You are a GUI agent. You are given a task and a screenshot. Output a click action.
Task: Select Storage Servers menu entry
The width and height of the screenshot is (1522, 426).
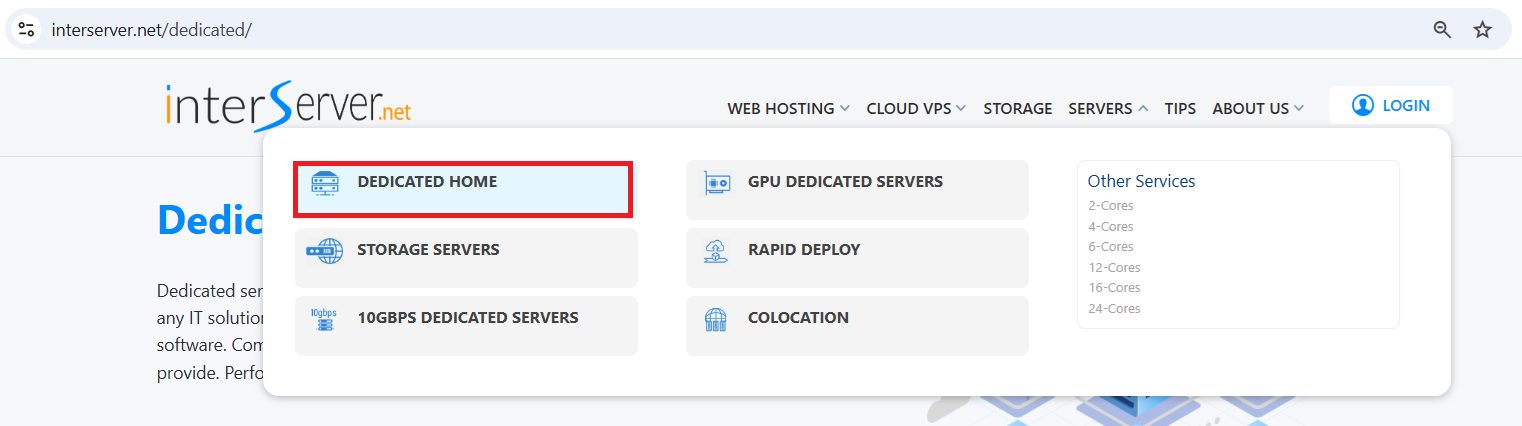tap(466, 258)
